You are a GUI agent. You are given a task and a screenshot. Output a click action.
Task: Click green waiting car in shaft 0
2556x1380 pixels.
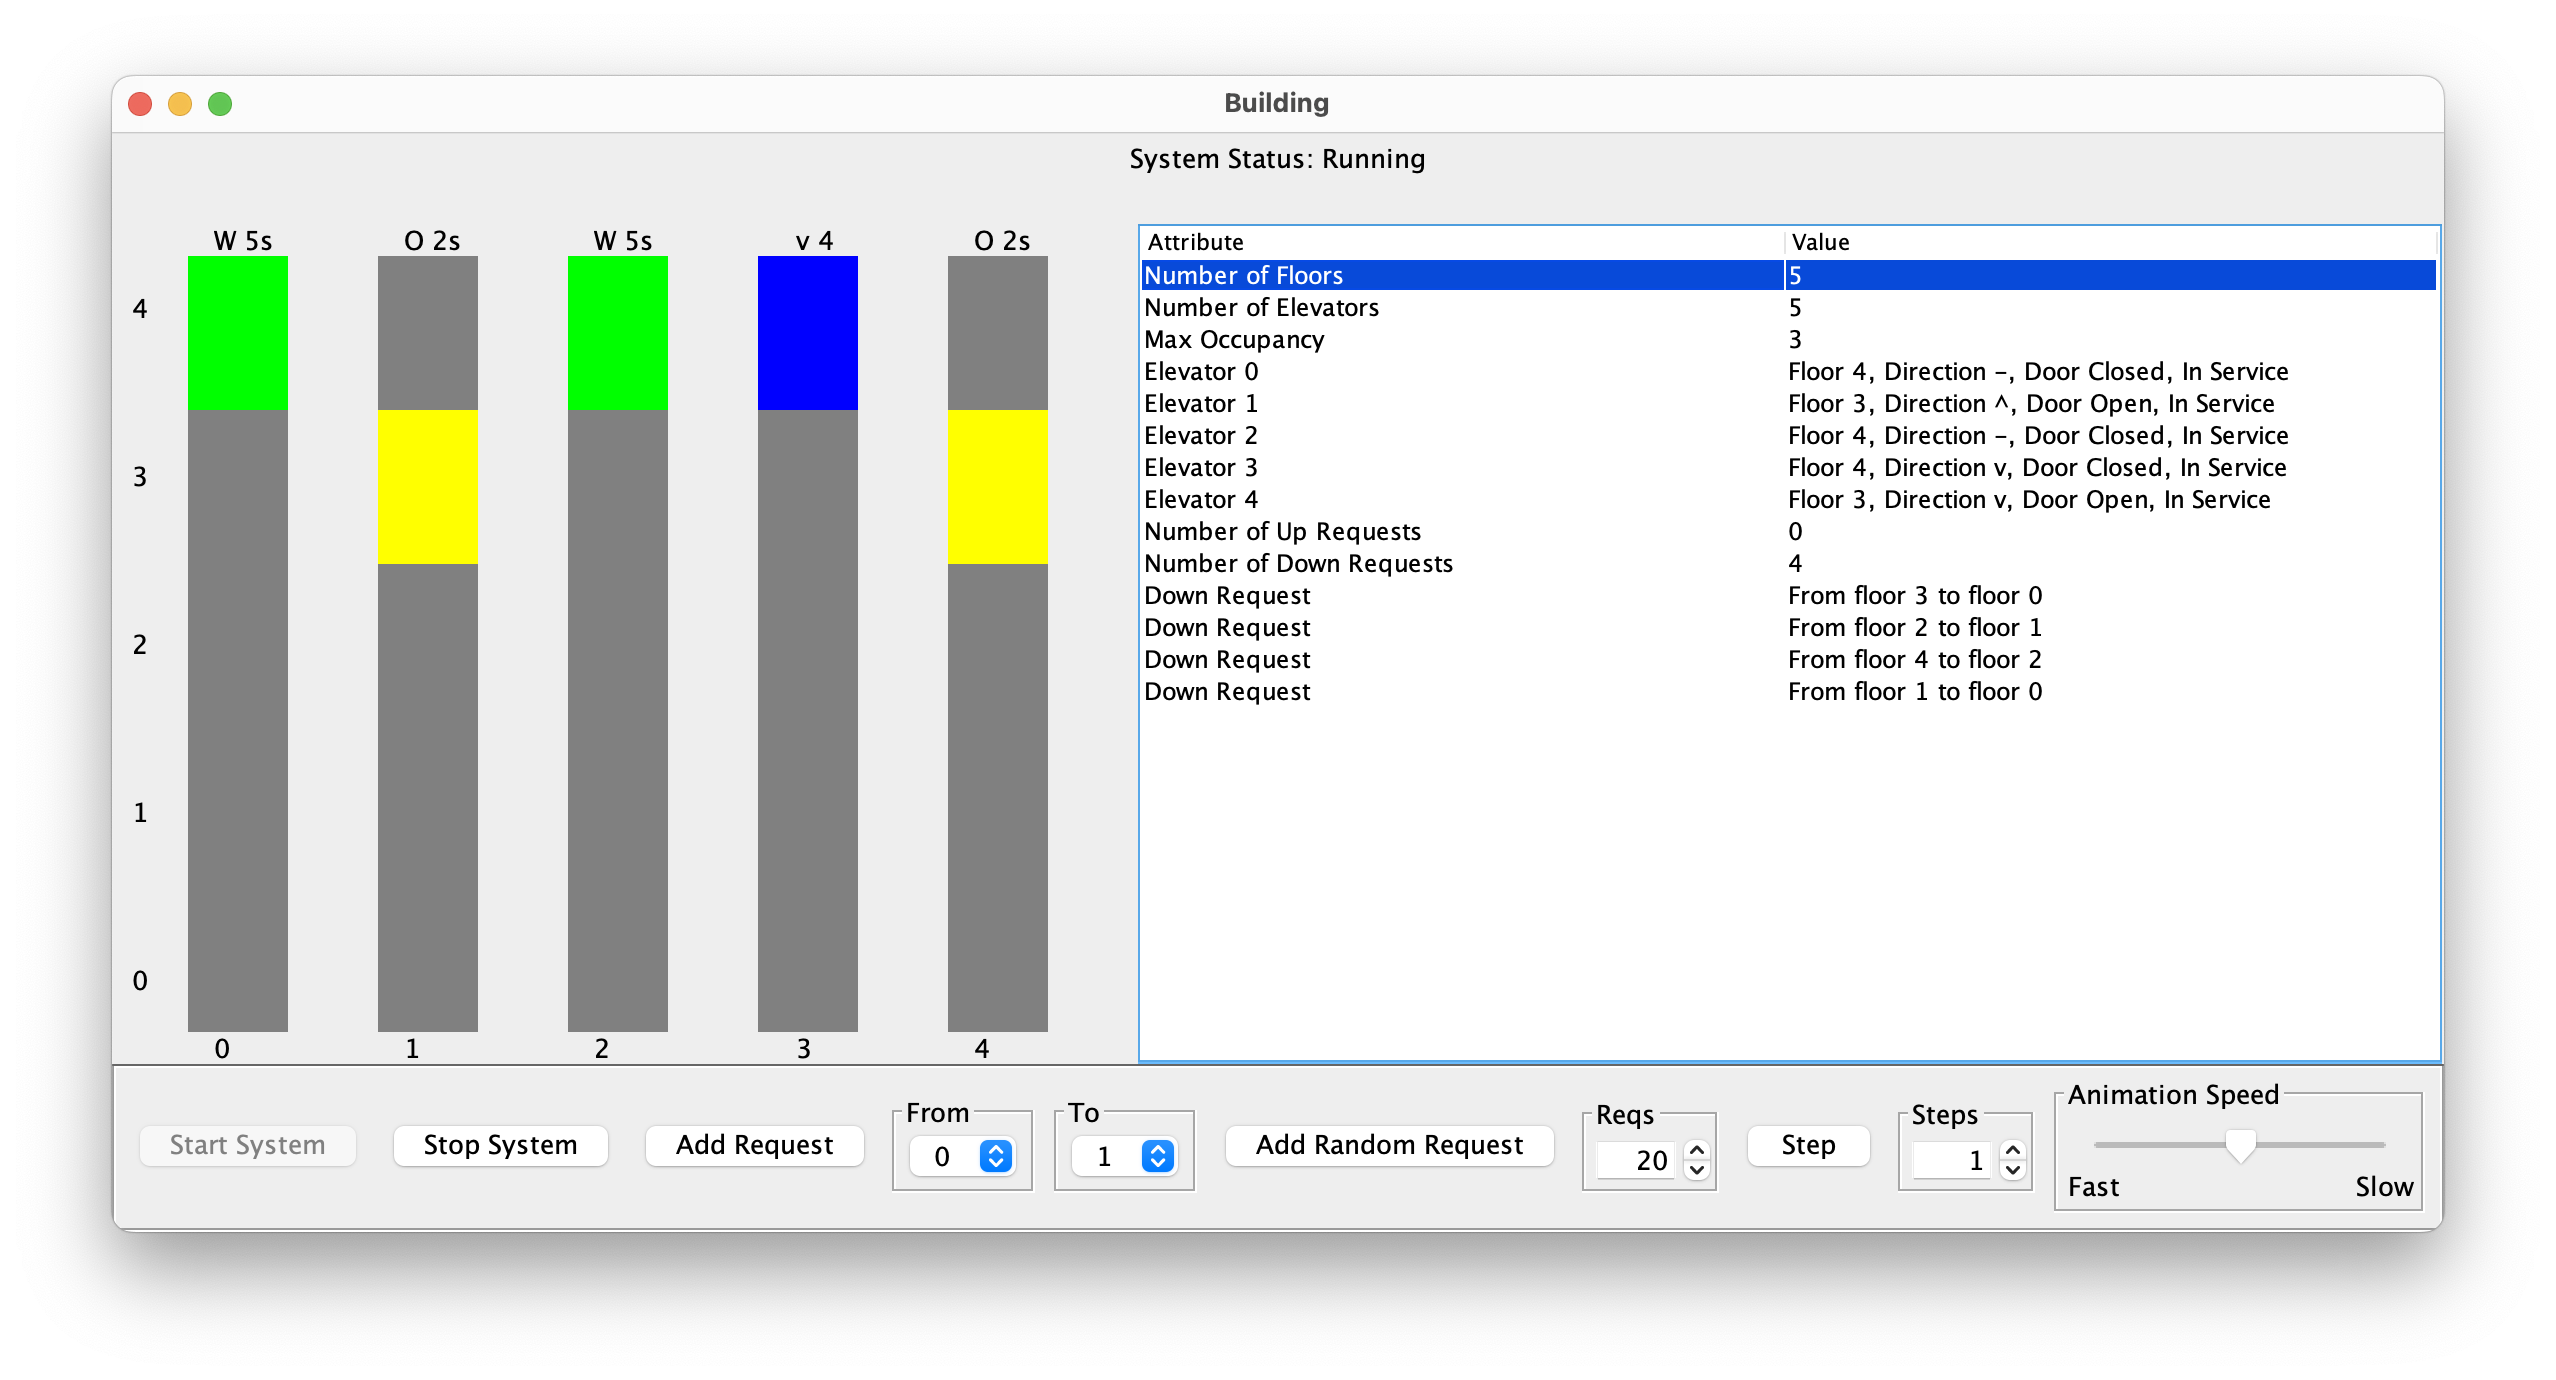point(237,333)
